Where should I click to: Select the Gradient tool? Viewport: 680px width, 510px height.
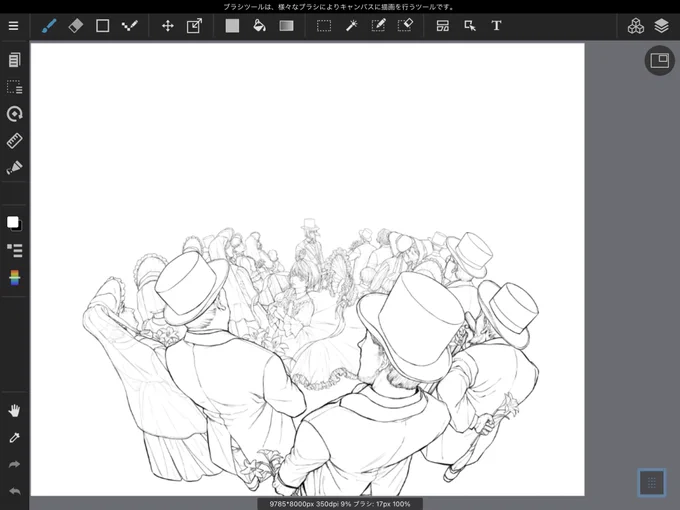point(286,26)
